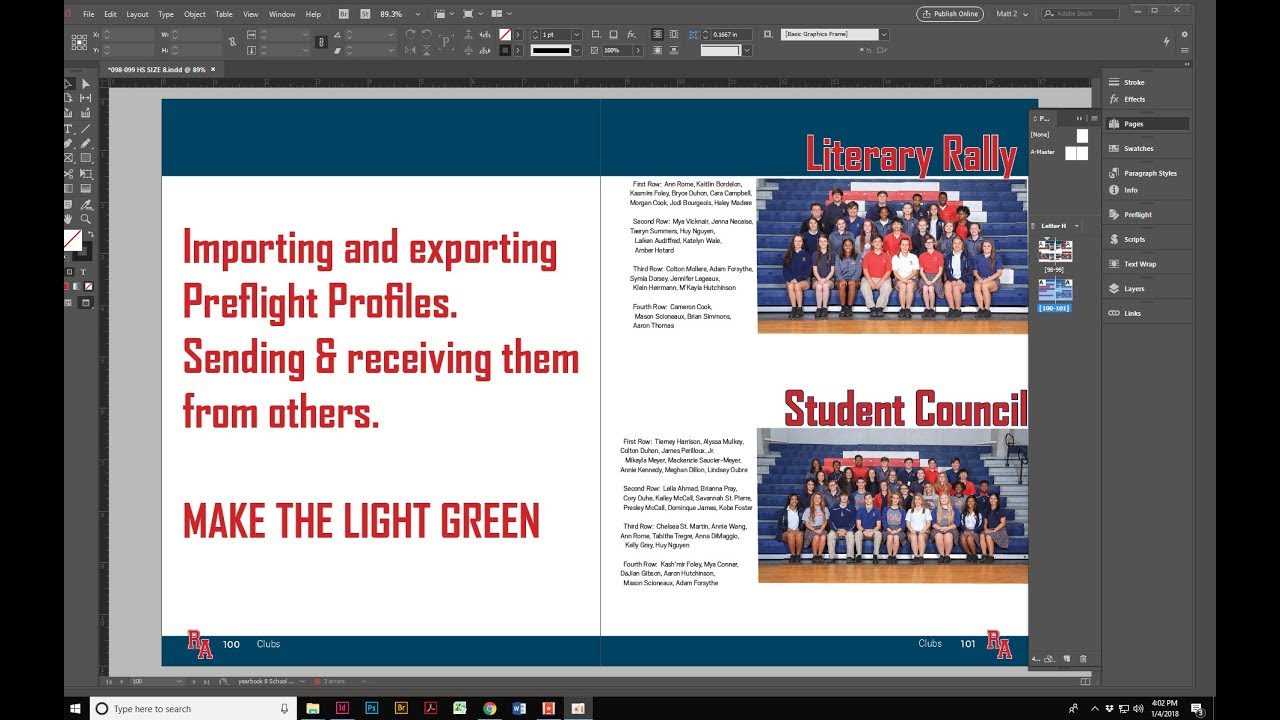Open the Object menu
The width and height of the screenshot is (1280, 720).
pos(195,14)
